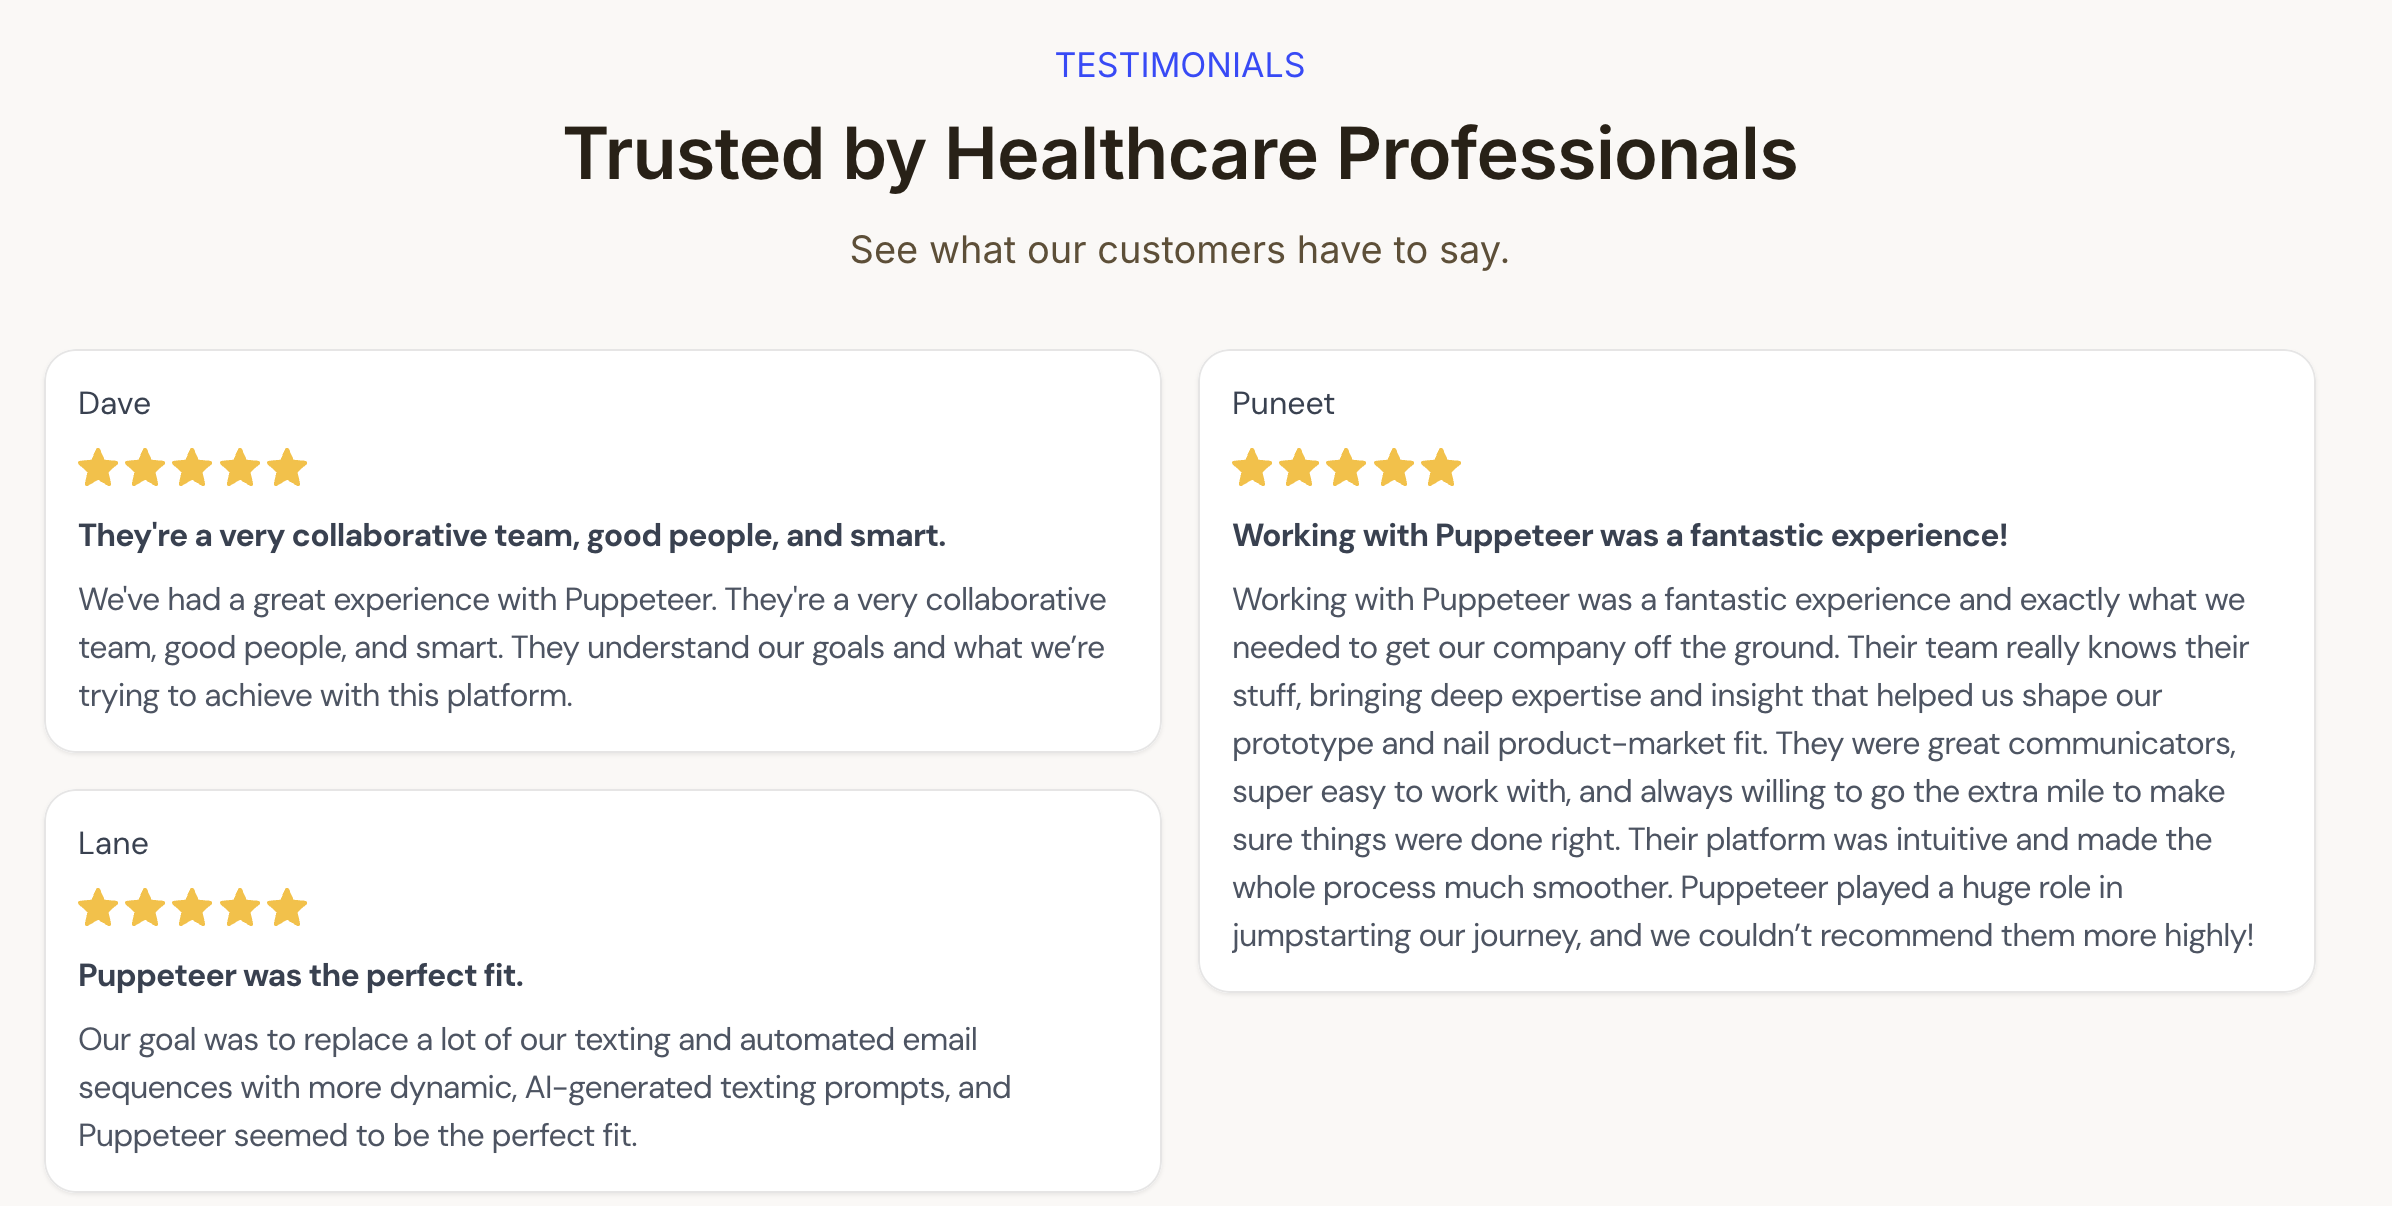Click the fourth star in Puneet's rating
The image size is (2392, 1206).
pos(1394,468)
